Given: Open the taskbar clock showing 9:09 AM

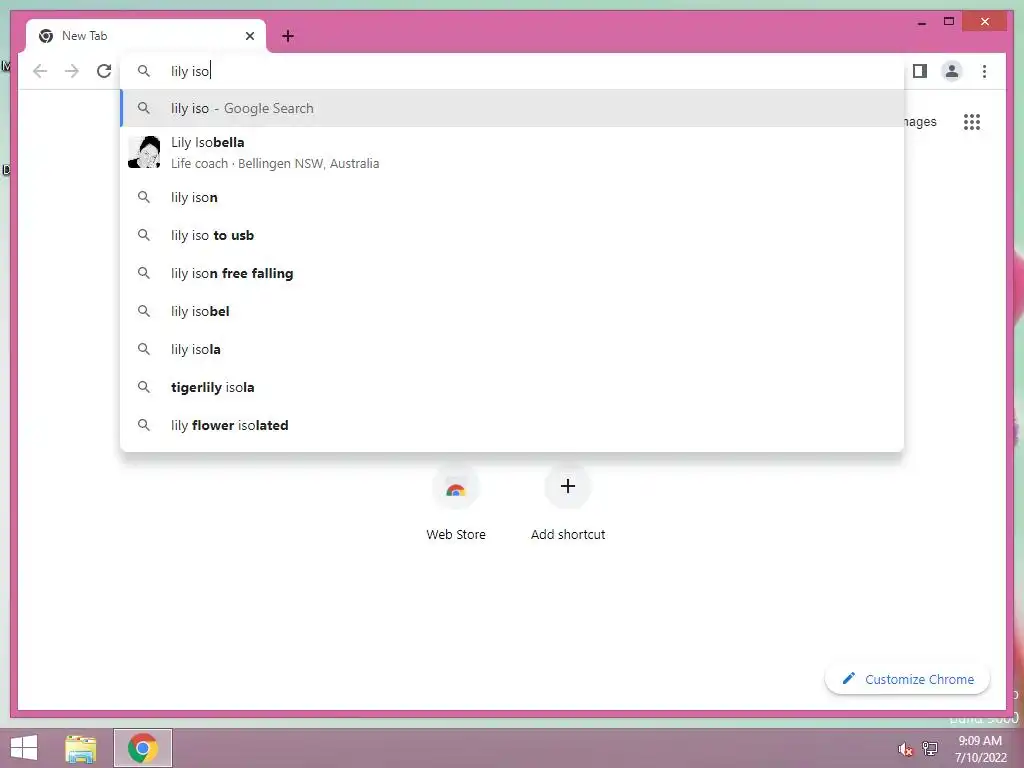Looking at the screenshot, I should pos(980,748).
